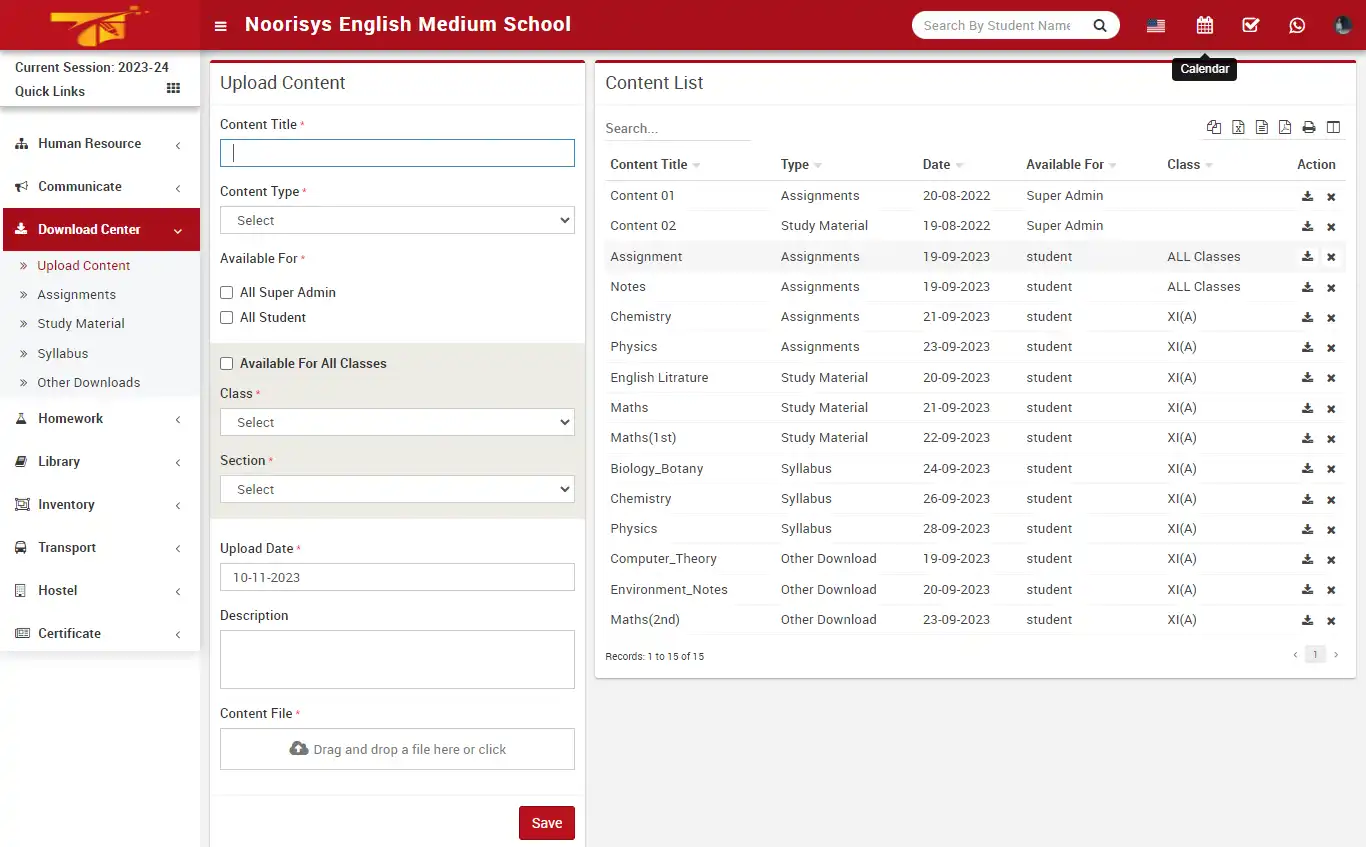Copy the content list data
Viewport: 1366px width, 847px height.
click(1214, 127)
